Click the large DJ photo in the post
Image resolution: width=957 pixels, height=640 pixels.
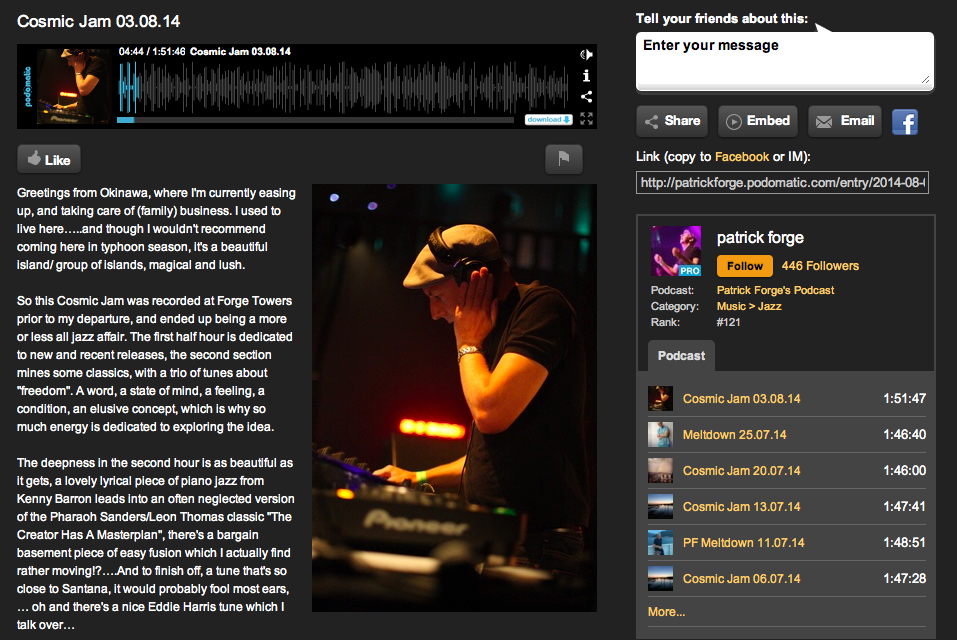pos(454,398)
